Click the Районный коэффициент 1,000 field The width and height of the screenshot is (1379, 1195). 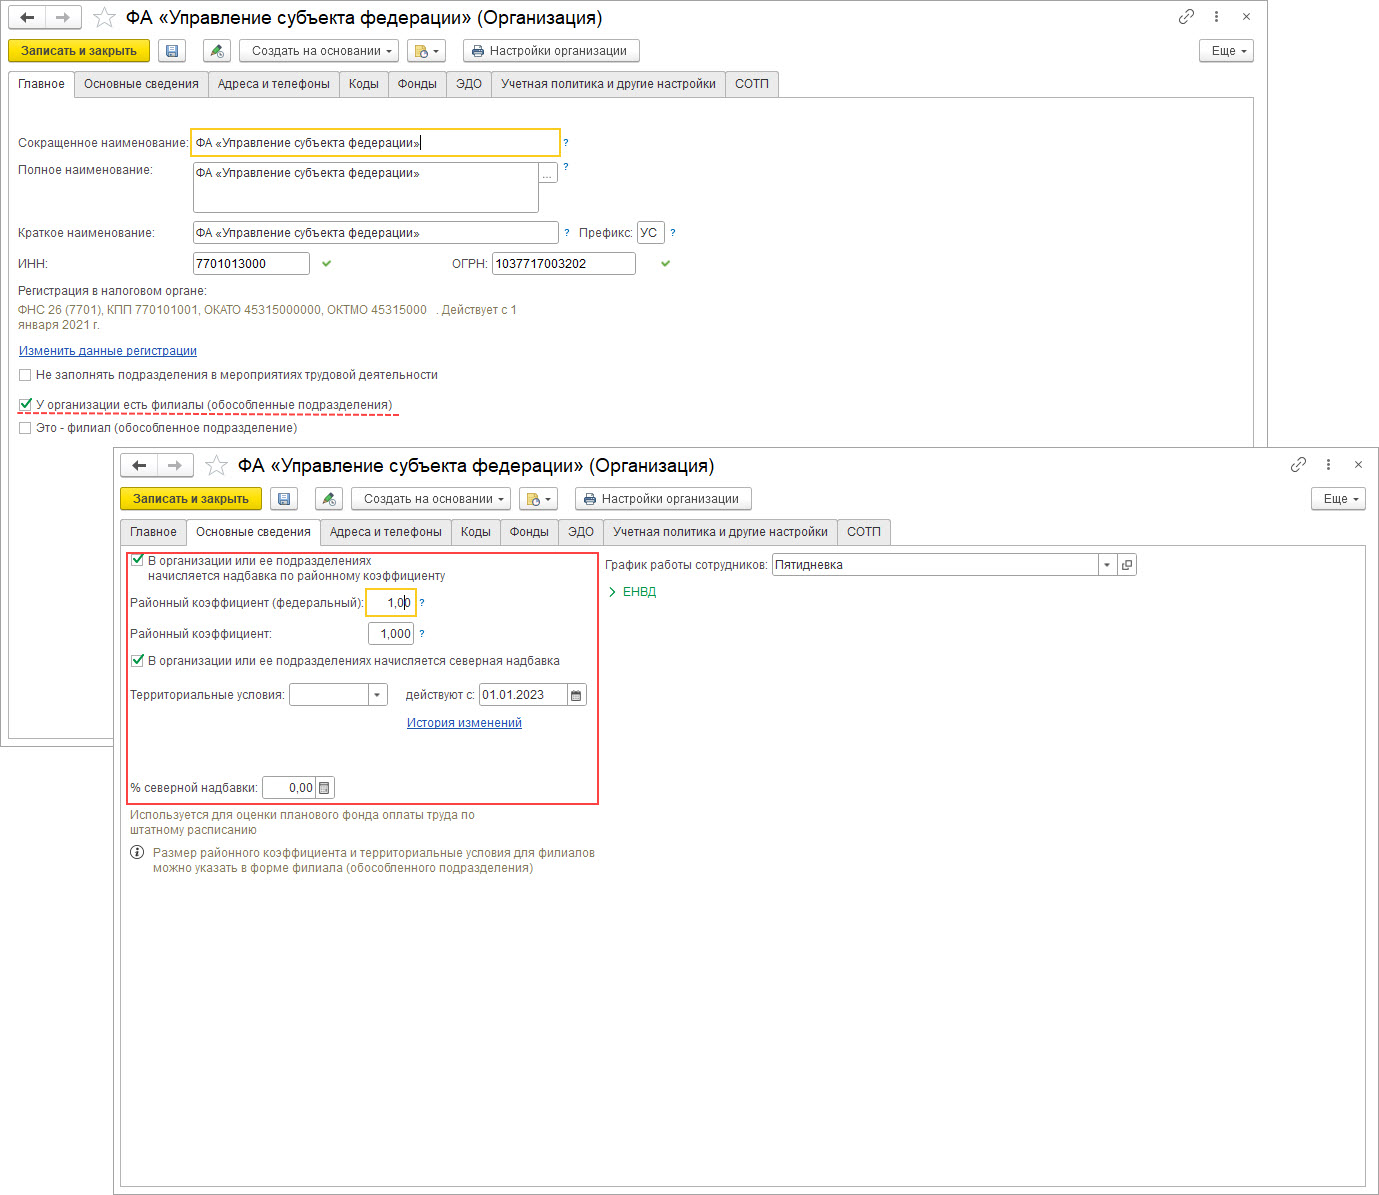pos(391,634)
